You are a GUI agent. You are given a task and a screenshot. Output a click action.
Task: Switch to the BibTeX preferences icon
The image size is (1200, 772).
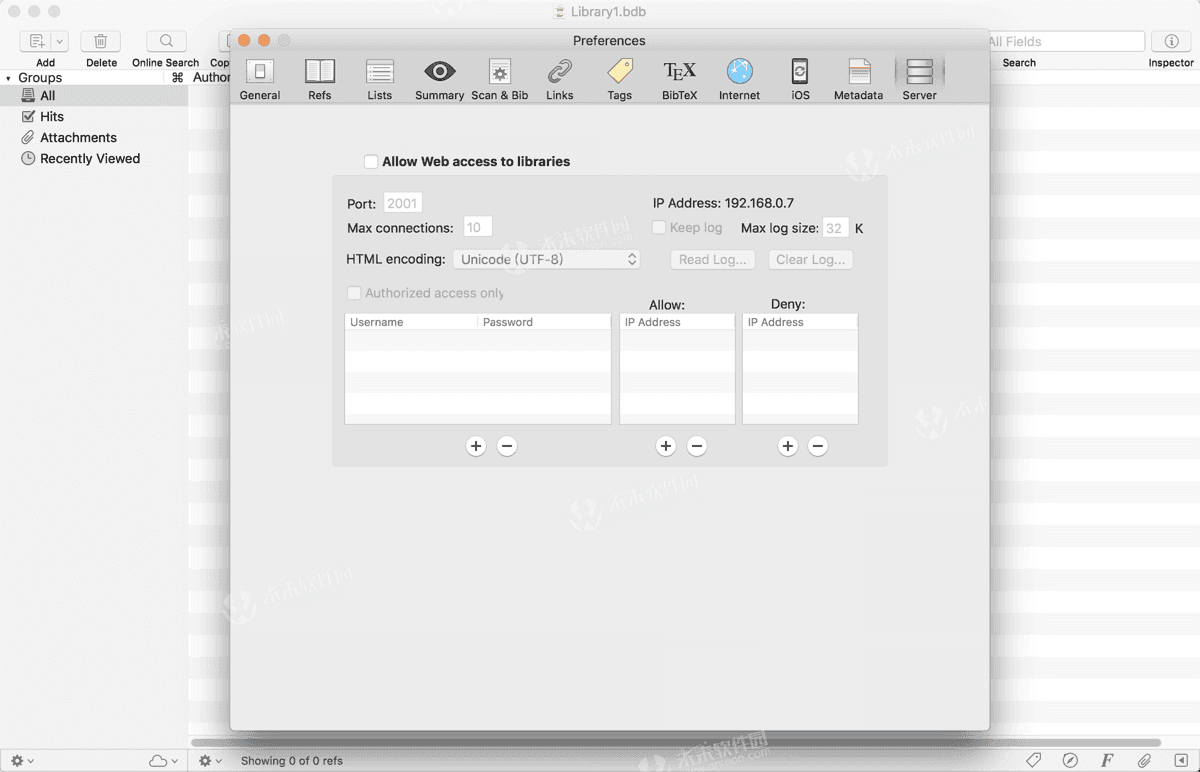[x=679, y=78]
